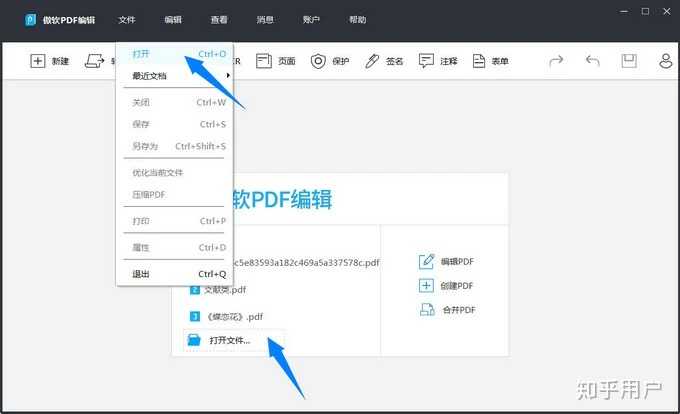Open the 表单 form icon

[478, 61]
